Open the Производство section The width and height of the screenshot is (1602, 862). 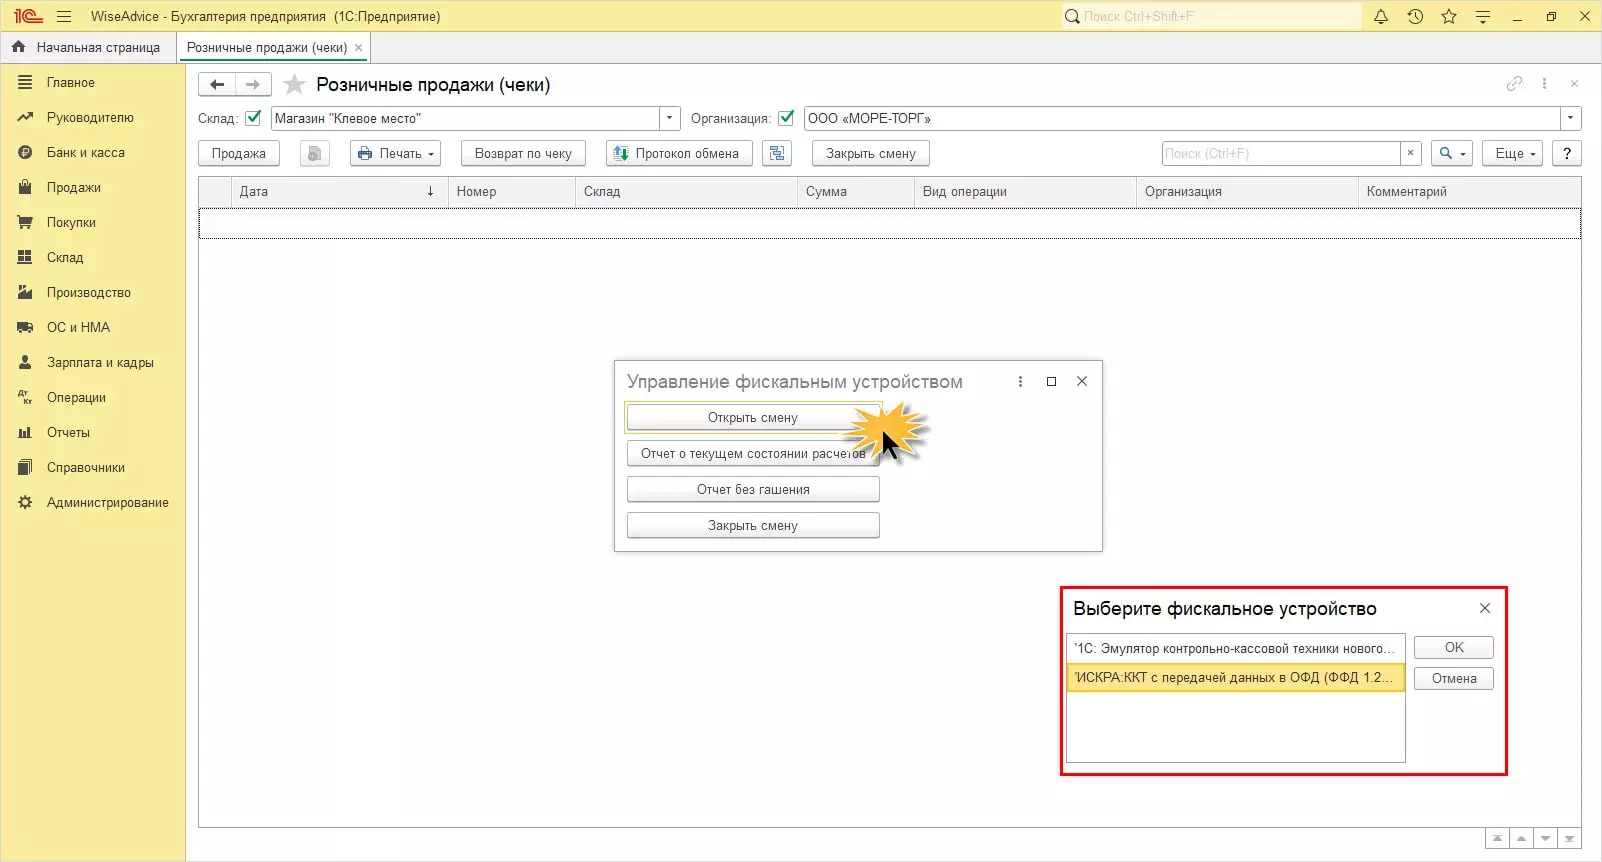tap(89, 293)
